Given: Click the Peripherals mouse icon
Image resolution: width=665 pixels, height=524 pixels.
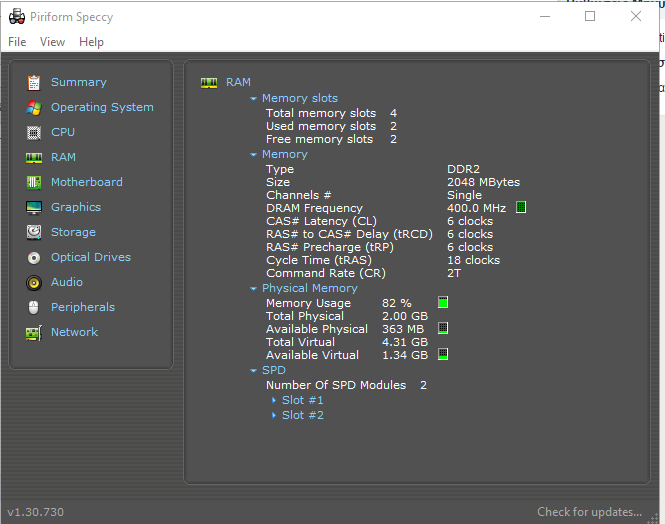Looking at the screenshot, I should pyautogui.click(x=34, y=307).
